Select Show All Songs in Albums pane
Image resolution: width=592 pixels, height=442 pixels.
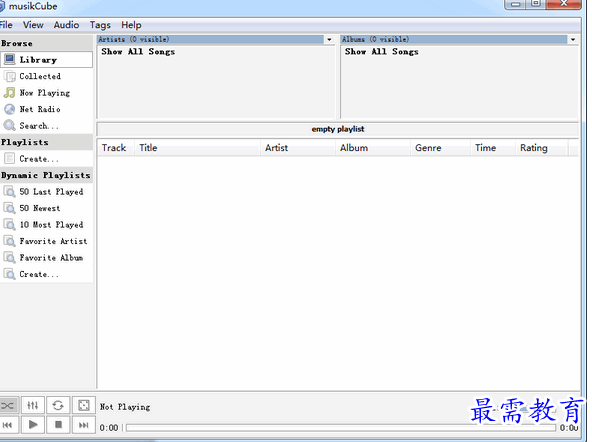click(x=382, y=52)
